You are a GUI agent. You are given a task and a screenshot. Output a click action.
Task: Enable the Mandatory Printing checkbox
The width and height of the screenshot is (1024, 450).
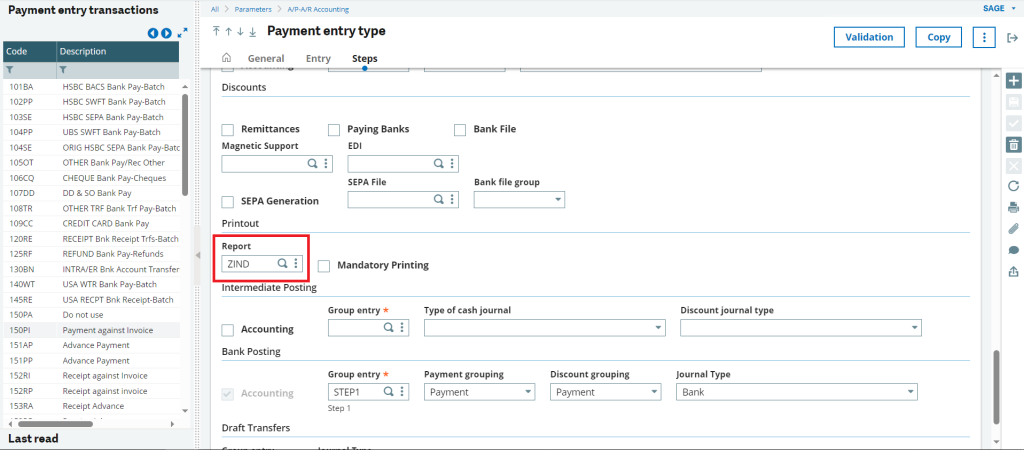point(324,266)
